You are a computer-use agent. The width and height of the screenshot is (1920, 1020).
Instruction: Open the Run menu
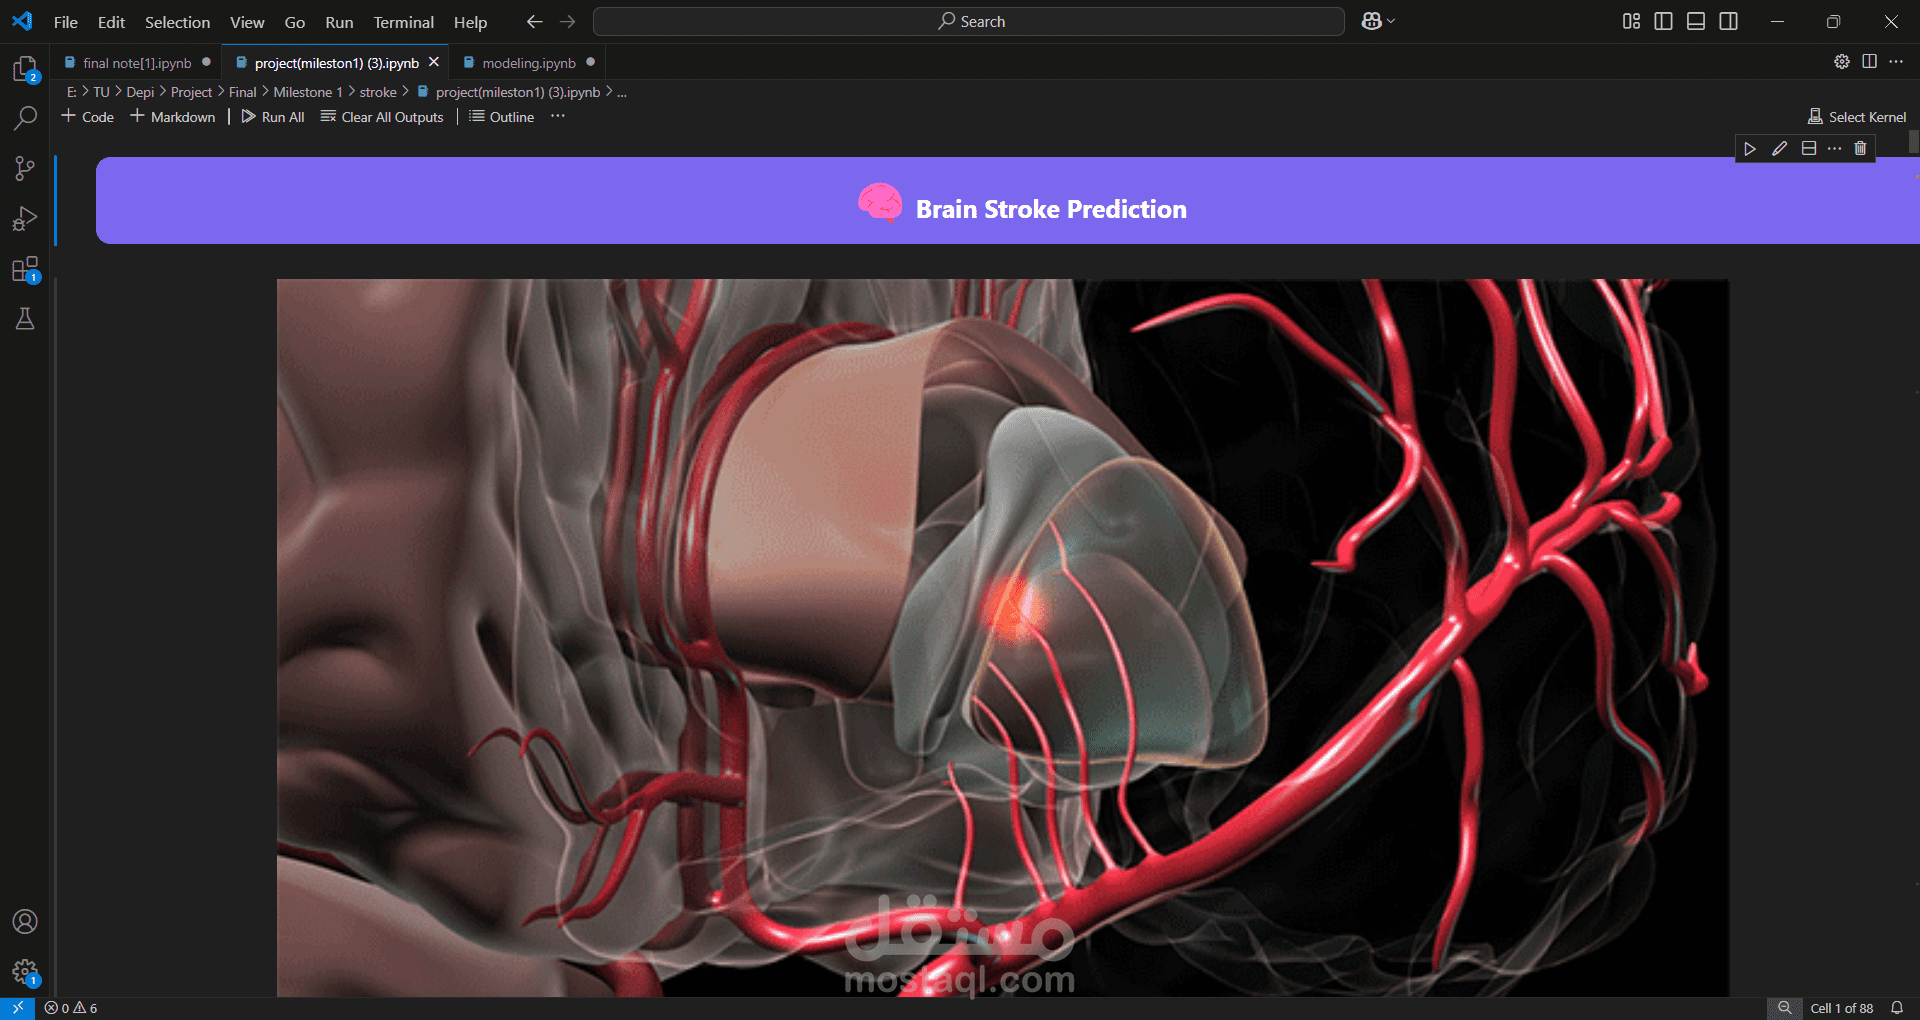[x=339, y=22]
